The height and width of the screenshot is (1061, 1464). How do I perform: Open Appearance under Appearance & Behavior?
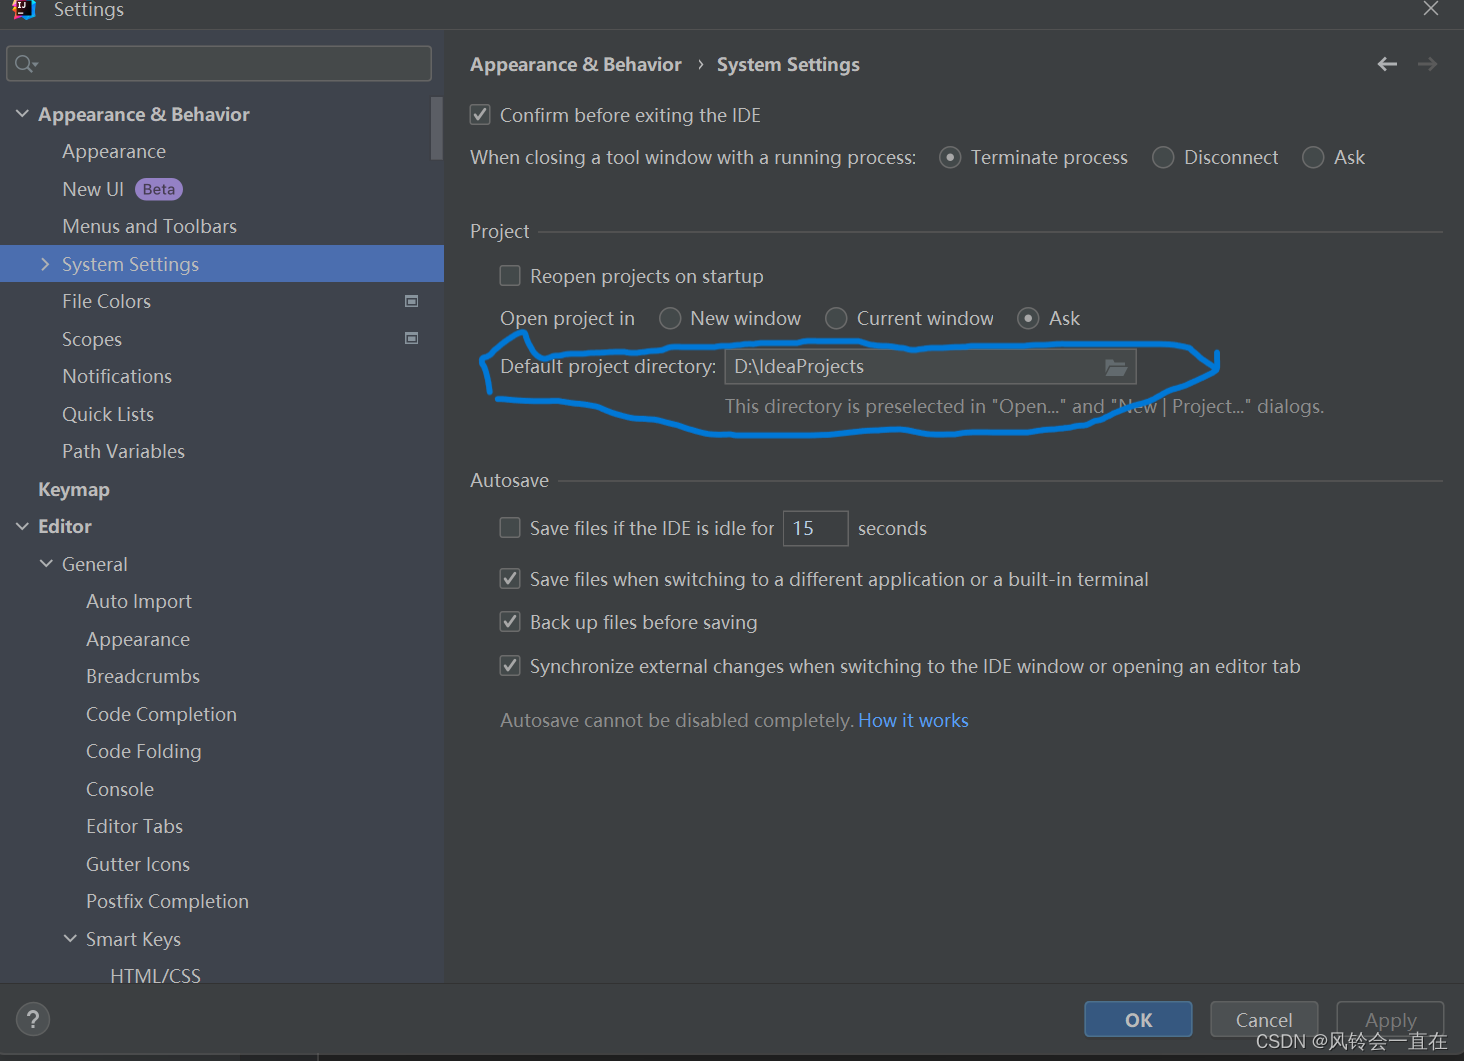coord(114,152)
